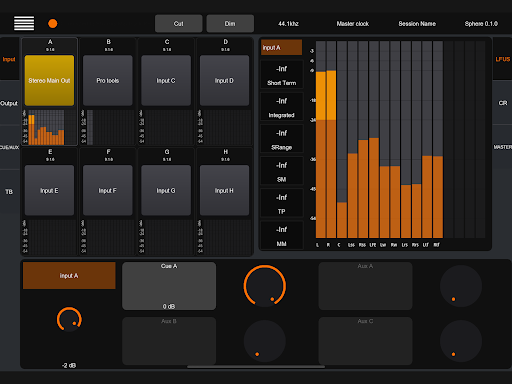Click the mini meter under Input C

[166, 127]
